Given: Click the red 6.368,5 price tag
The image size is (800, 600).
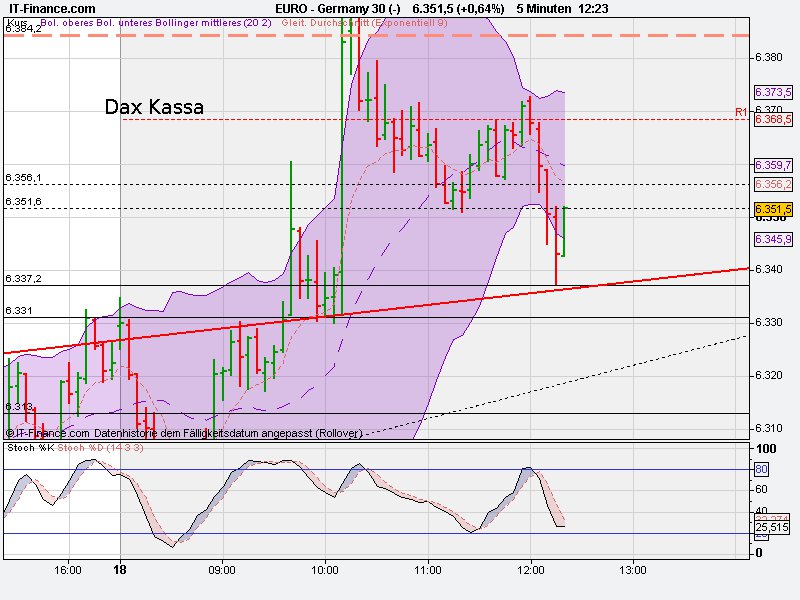Looking at the screenshot, I should click(772, 120).
